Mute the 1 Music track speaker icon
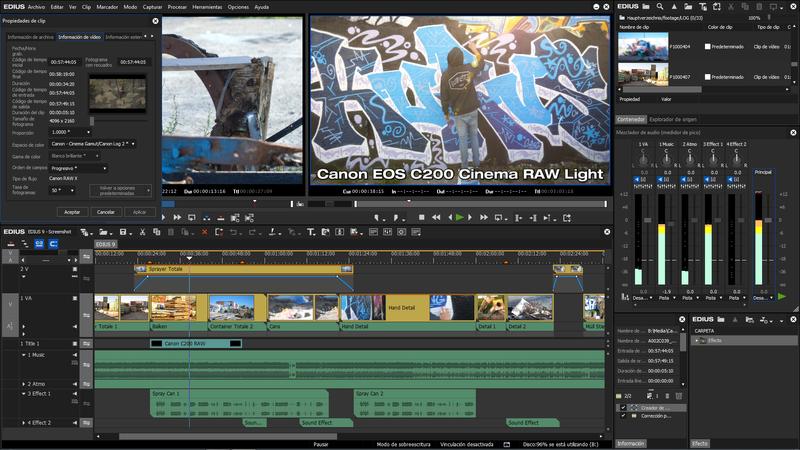Viewport: 800px width, 450px height. 75,355
